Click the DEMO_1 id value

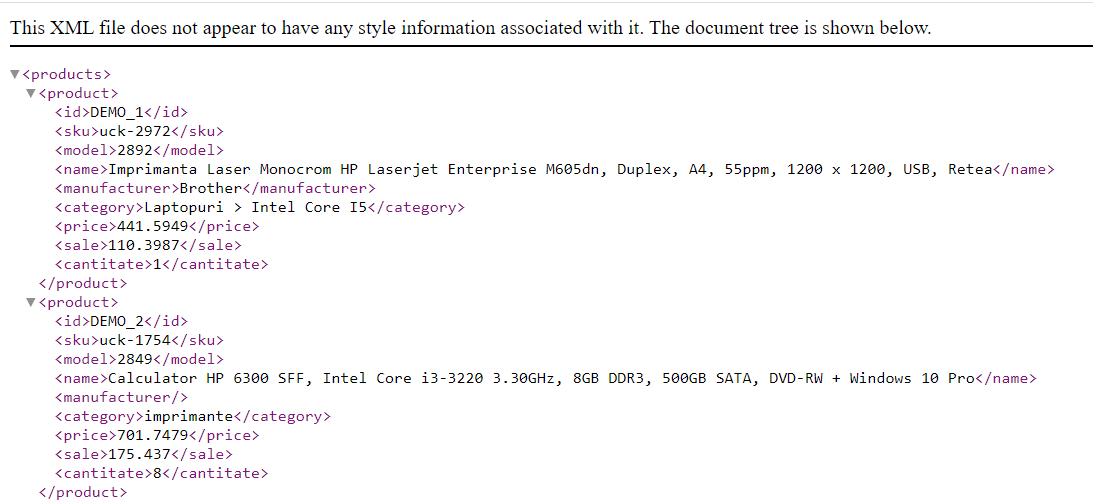tap(117, 112)
